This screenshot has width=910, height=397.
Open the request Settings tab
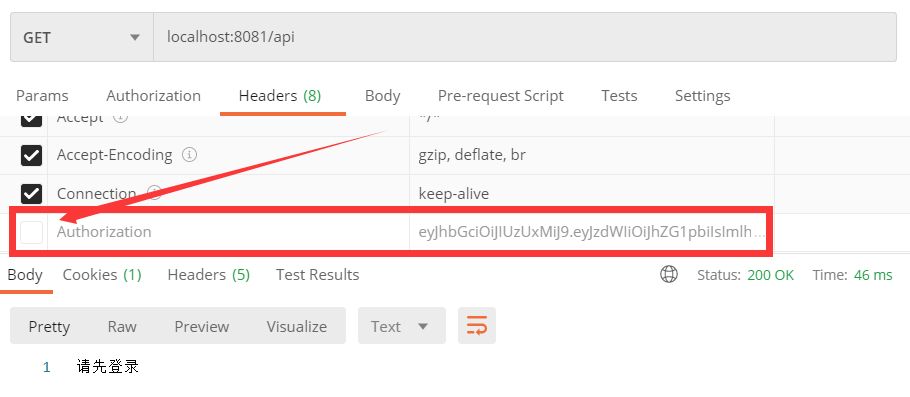pyautogui.click(x=702, y=96)
